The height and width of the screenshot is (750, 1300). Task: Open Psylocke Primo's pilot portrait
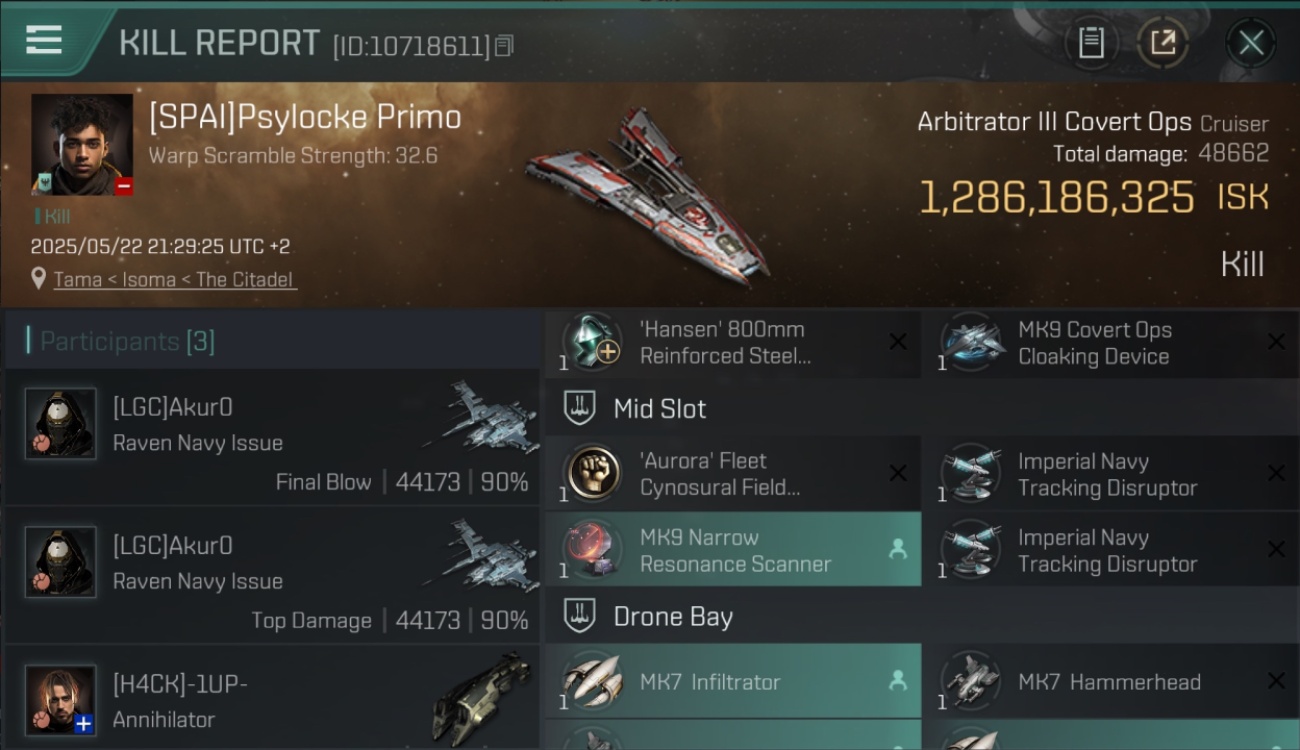tap(82, 145)
